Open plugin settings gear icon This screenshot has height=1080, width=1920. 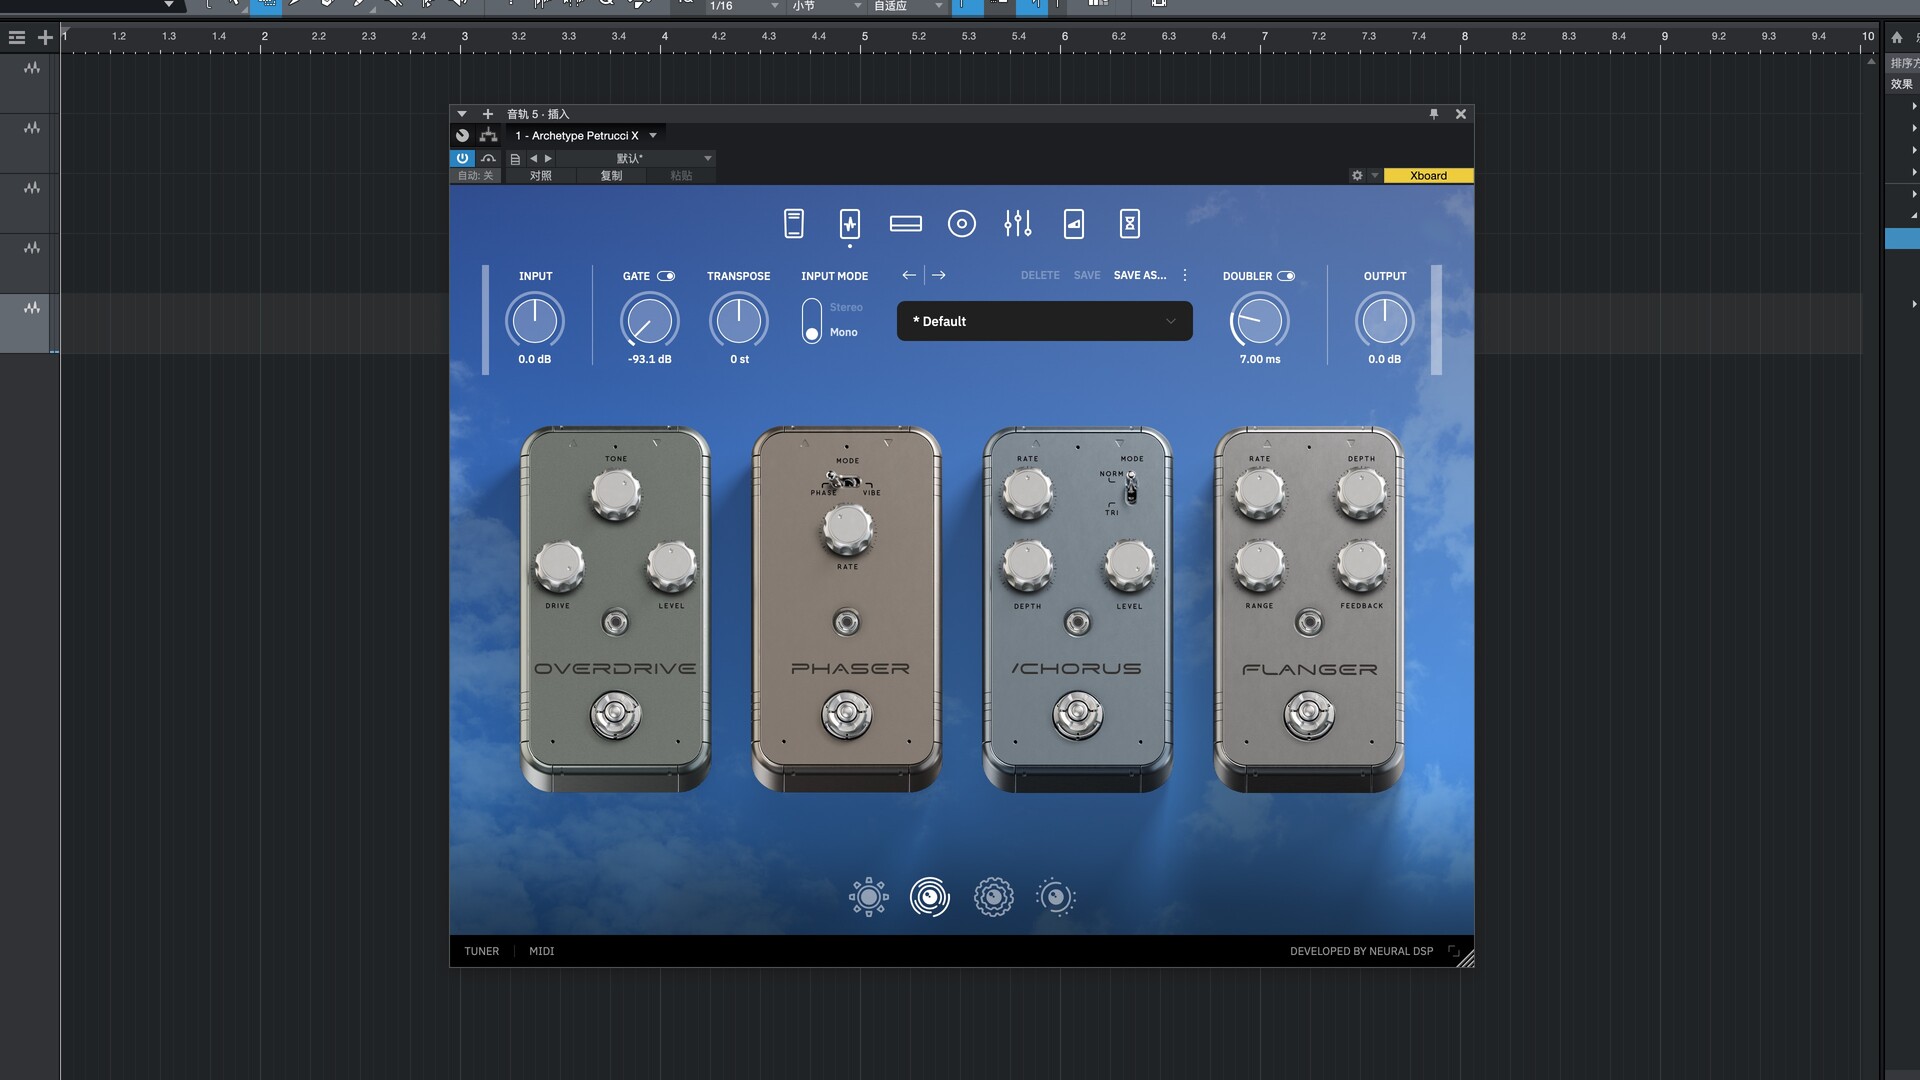[1357, 175]
